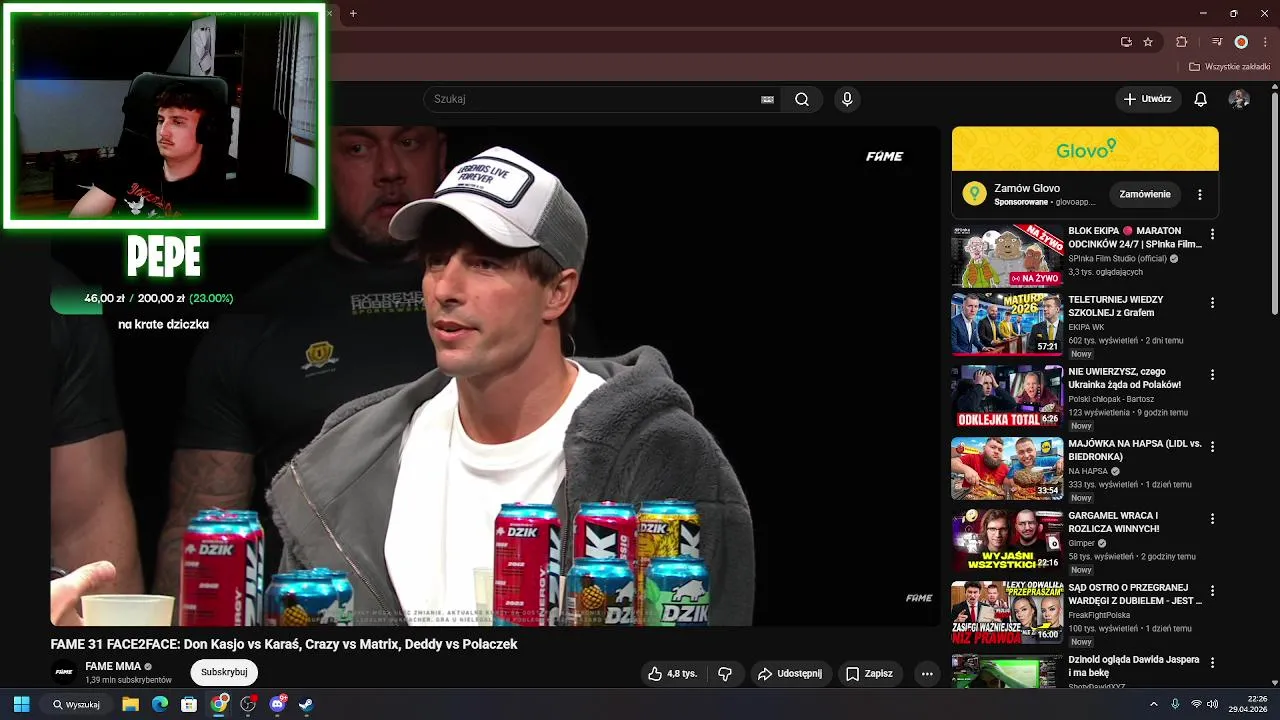
Task: Save video with Zapisz button
Action: (869, 674)
